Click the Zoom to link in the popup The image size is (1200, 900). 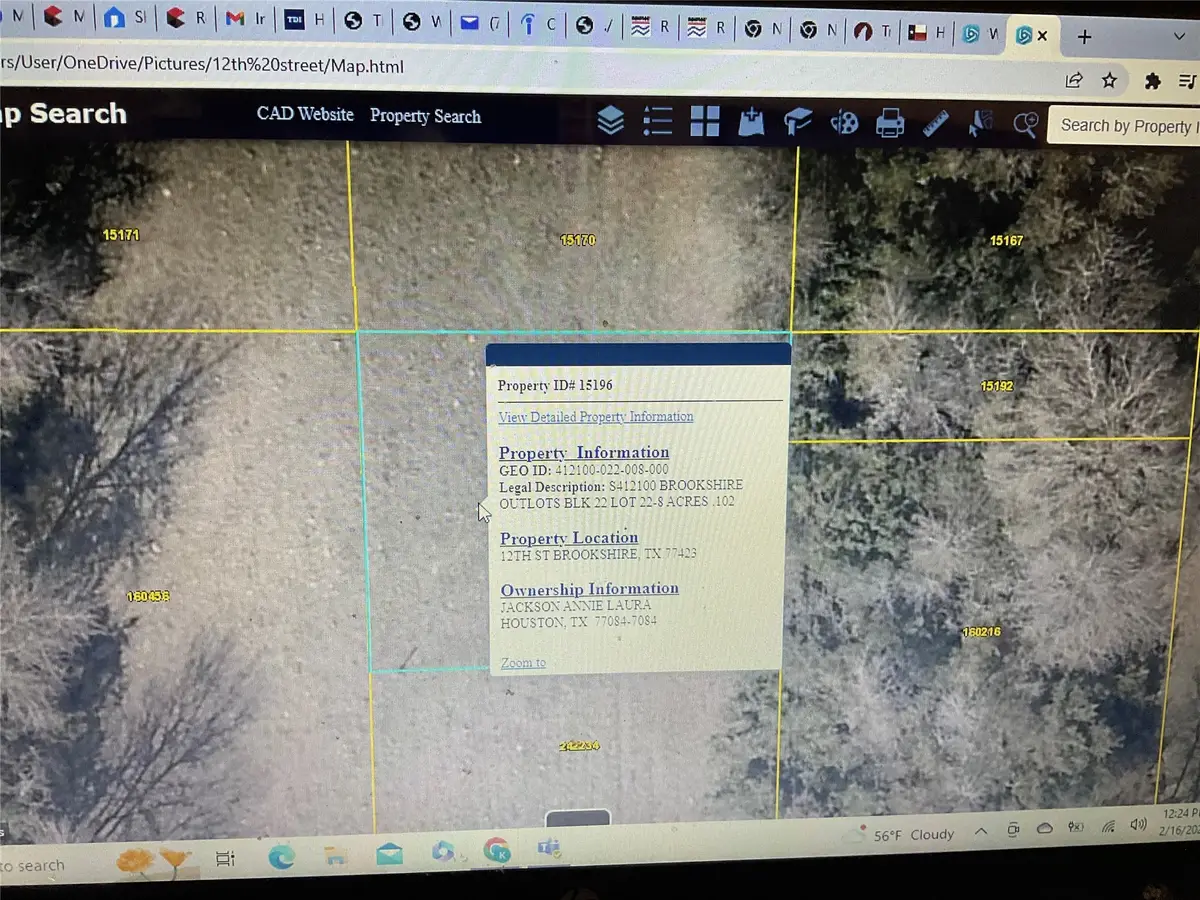tap(521, 662)
